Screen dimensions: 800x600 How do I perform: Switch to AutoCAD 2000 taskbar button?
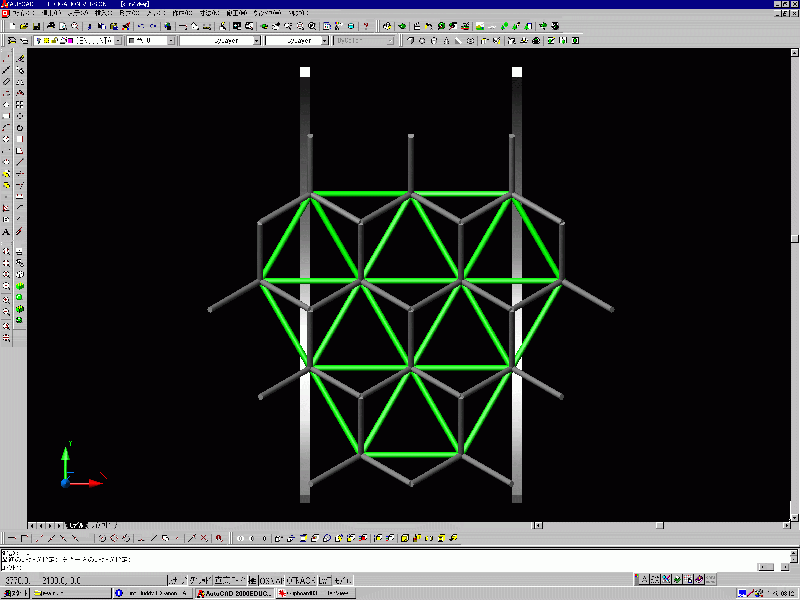point(235,593)
